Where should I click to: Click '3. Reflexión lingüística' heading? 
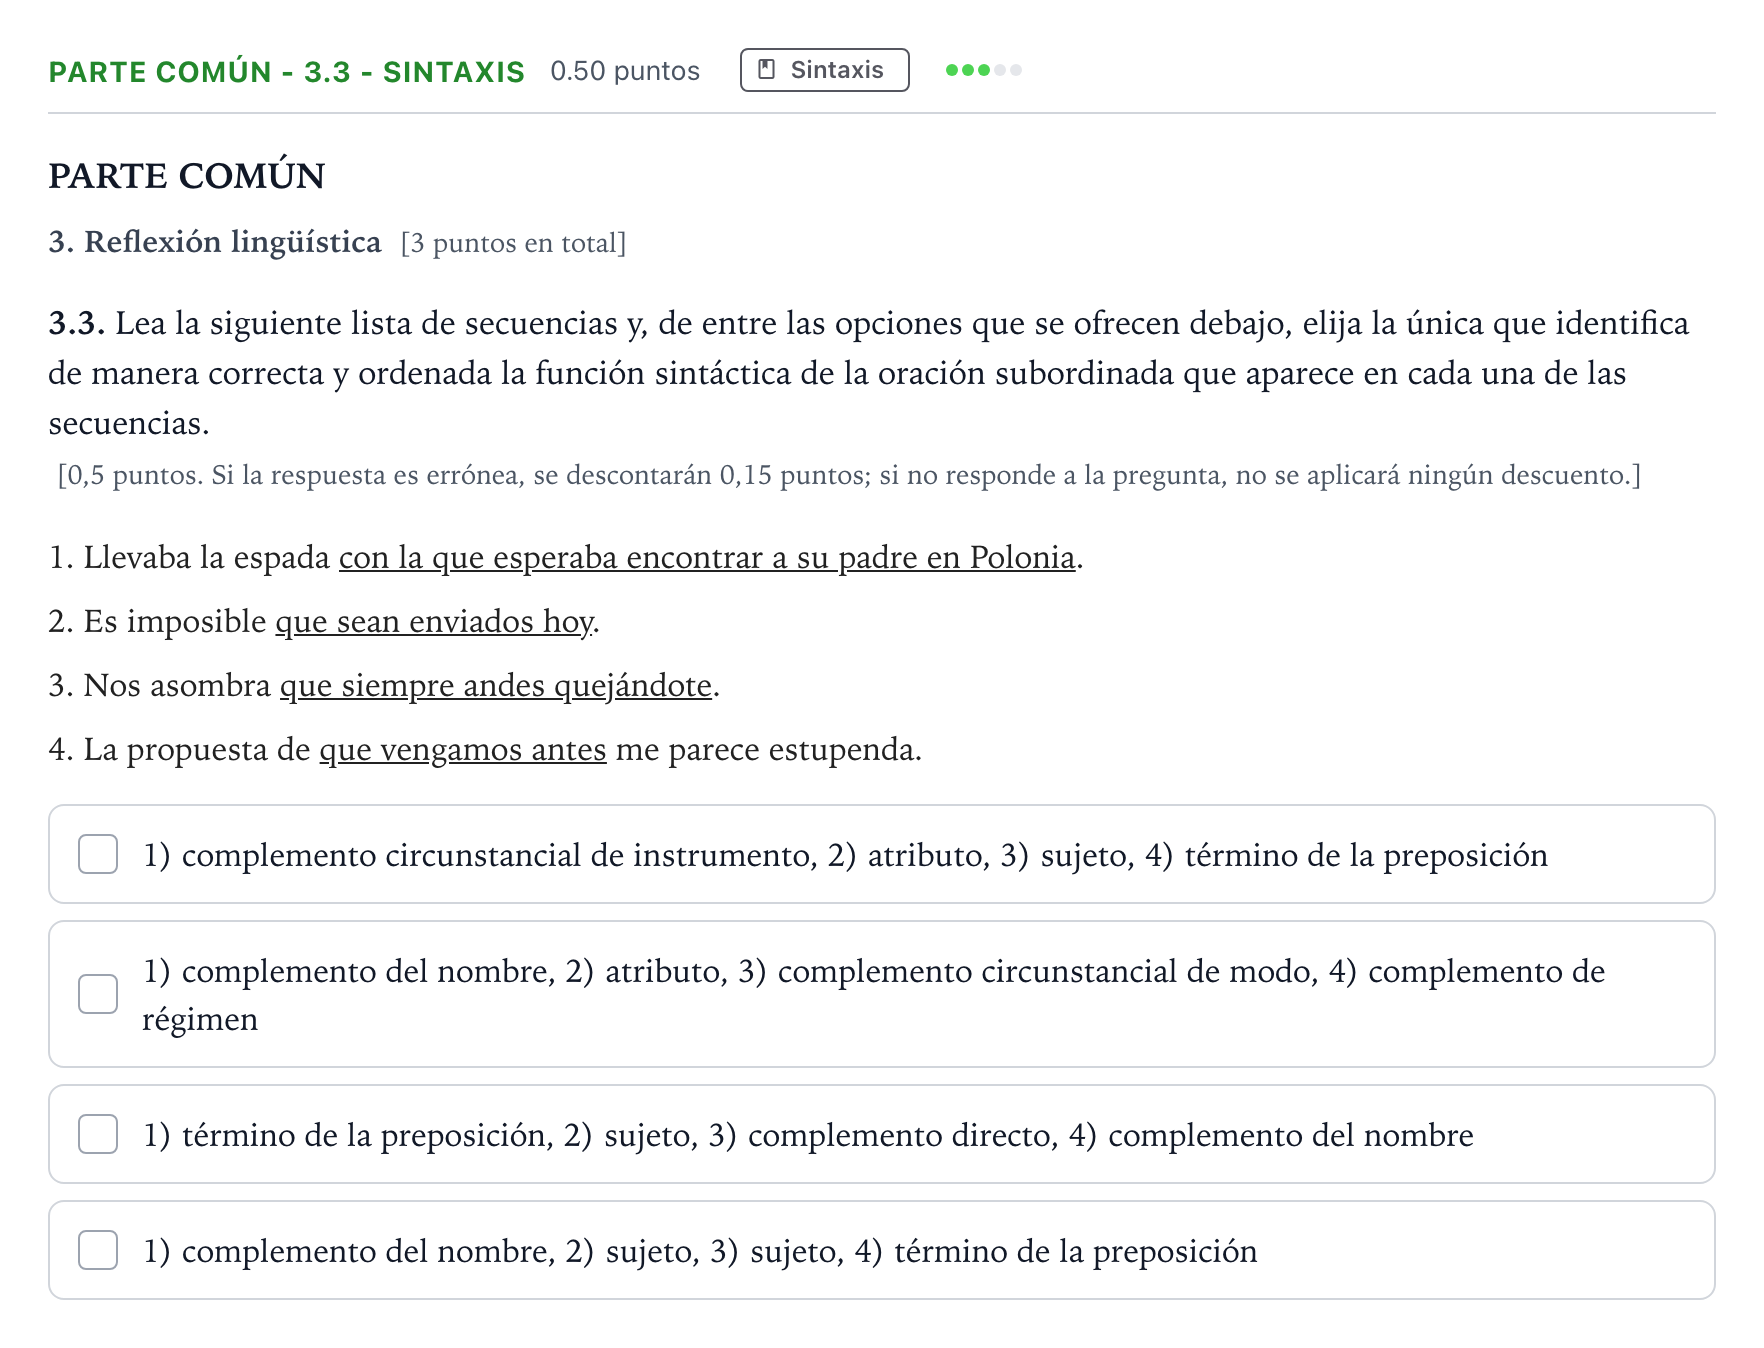coord(215,242)
